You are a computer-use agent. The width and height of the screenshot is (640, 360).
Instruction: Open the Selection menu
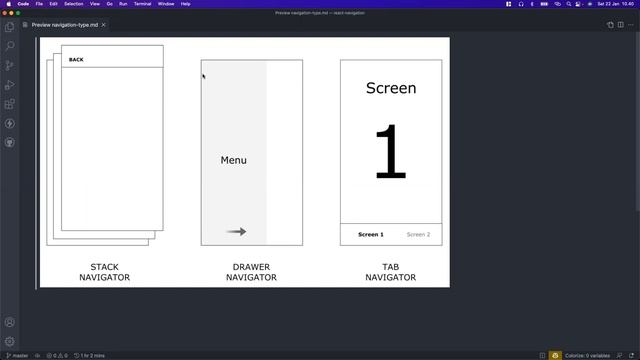73,4
